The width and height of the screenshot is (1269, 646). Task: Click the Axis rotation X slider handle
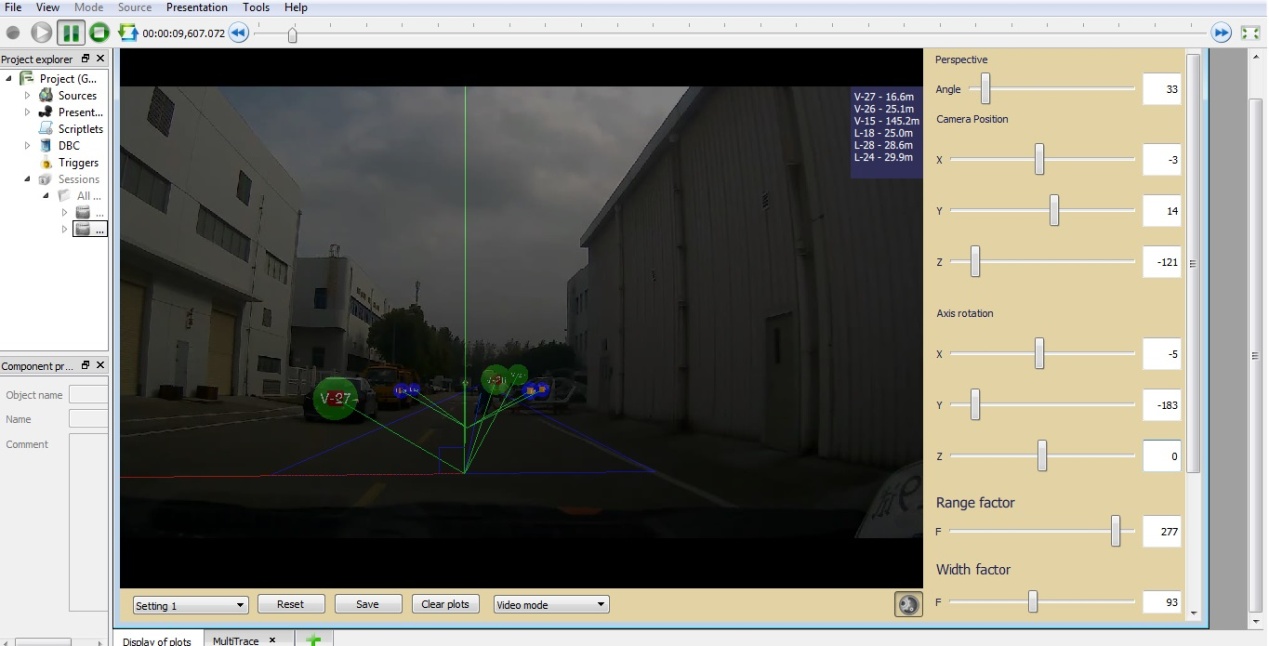tap(1039, 353)
